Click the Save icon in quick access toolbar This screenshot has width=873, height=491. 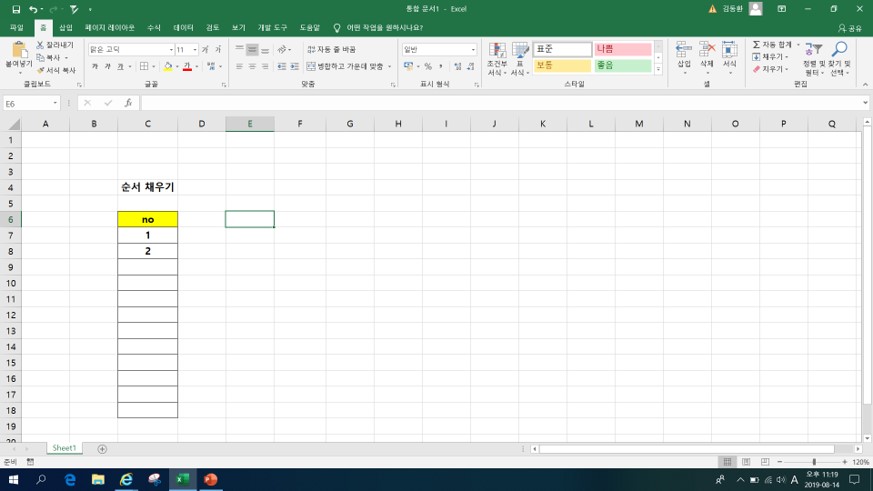point(16,9)
